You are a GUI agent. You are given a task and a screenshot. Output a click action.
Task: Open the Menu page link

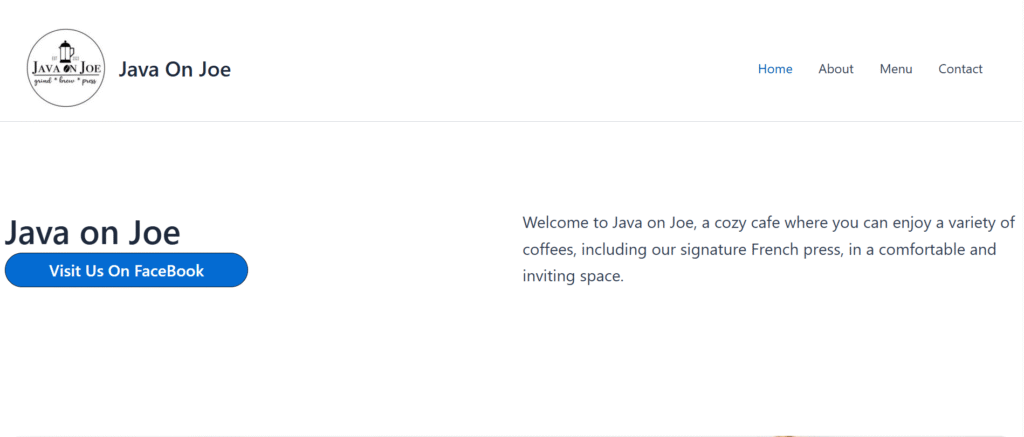coord(896,69)
